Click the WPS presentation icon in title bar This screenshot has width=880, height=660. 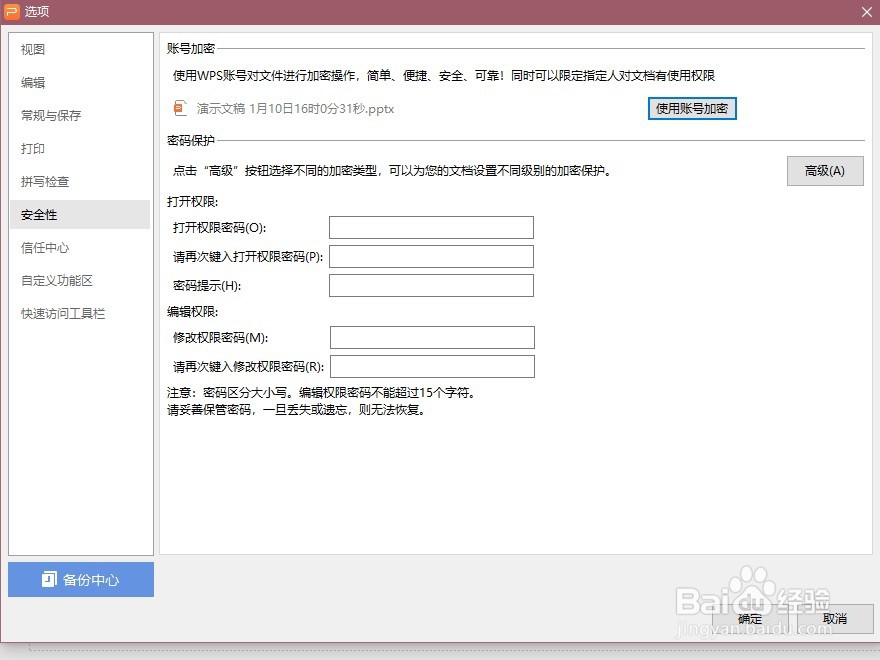[12, 11]
